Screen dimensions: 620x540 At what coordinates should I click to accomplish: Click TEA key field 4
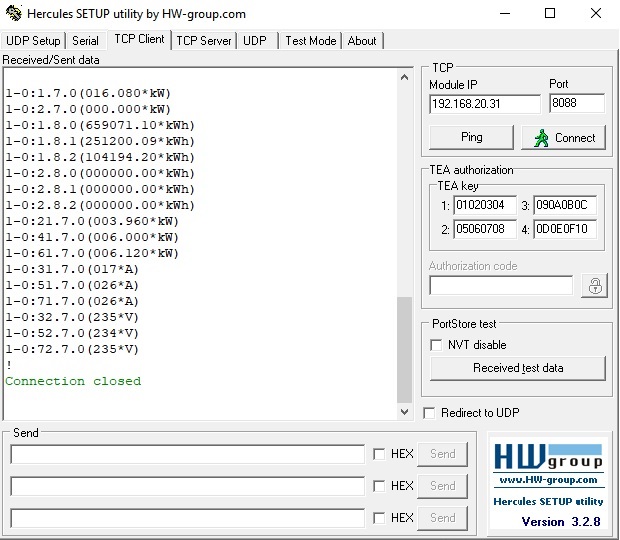[565, 229]
